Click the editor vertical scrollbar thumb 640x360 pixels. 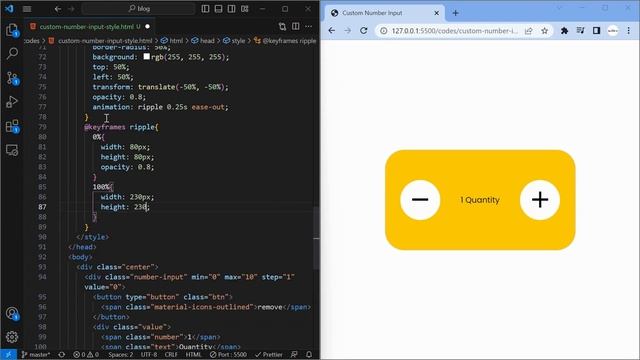pos(316,238)
